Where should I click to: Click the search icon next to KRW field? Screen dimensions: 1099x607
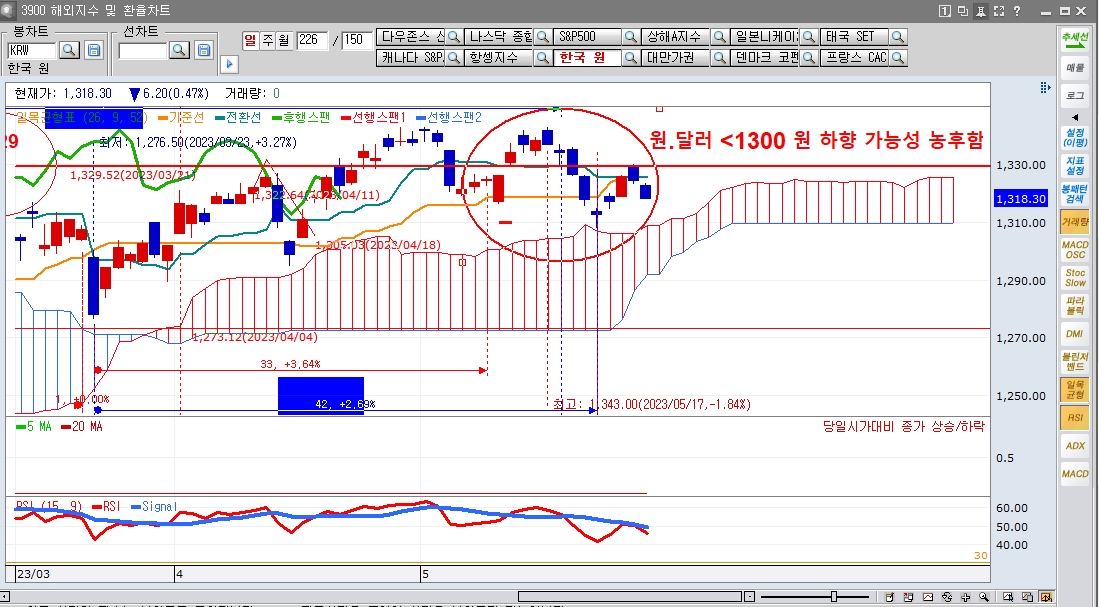coord(70,50)
